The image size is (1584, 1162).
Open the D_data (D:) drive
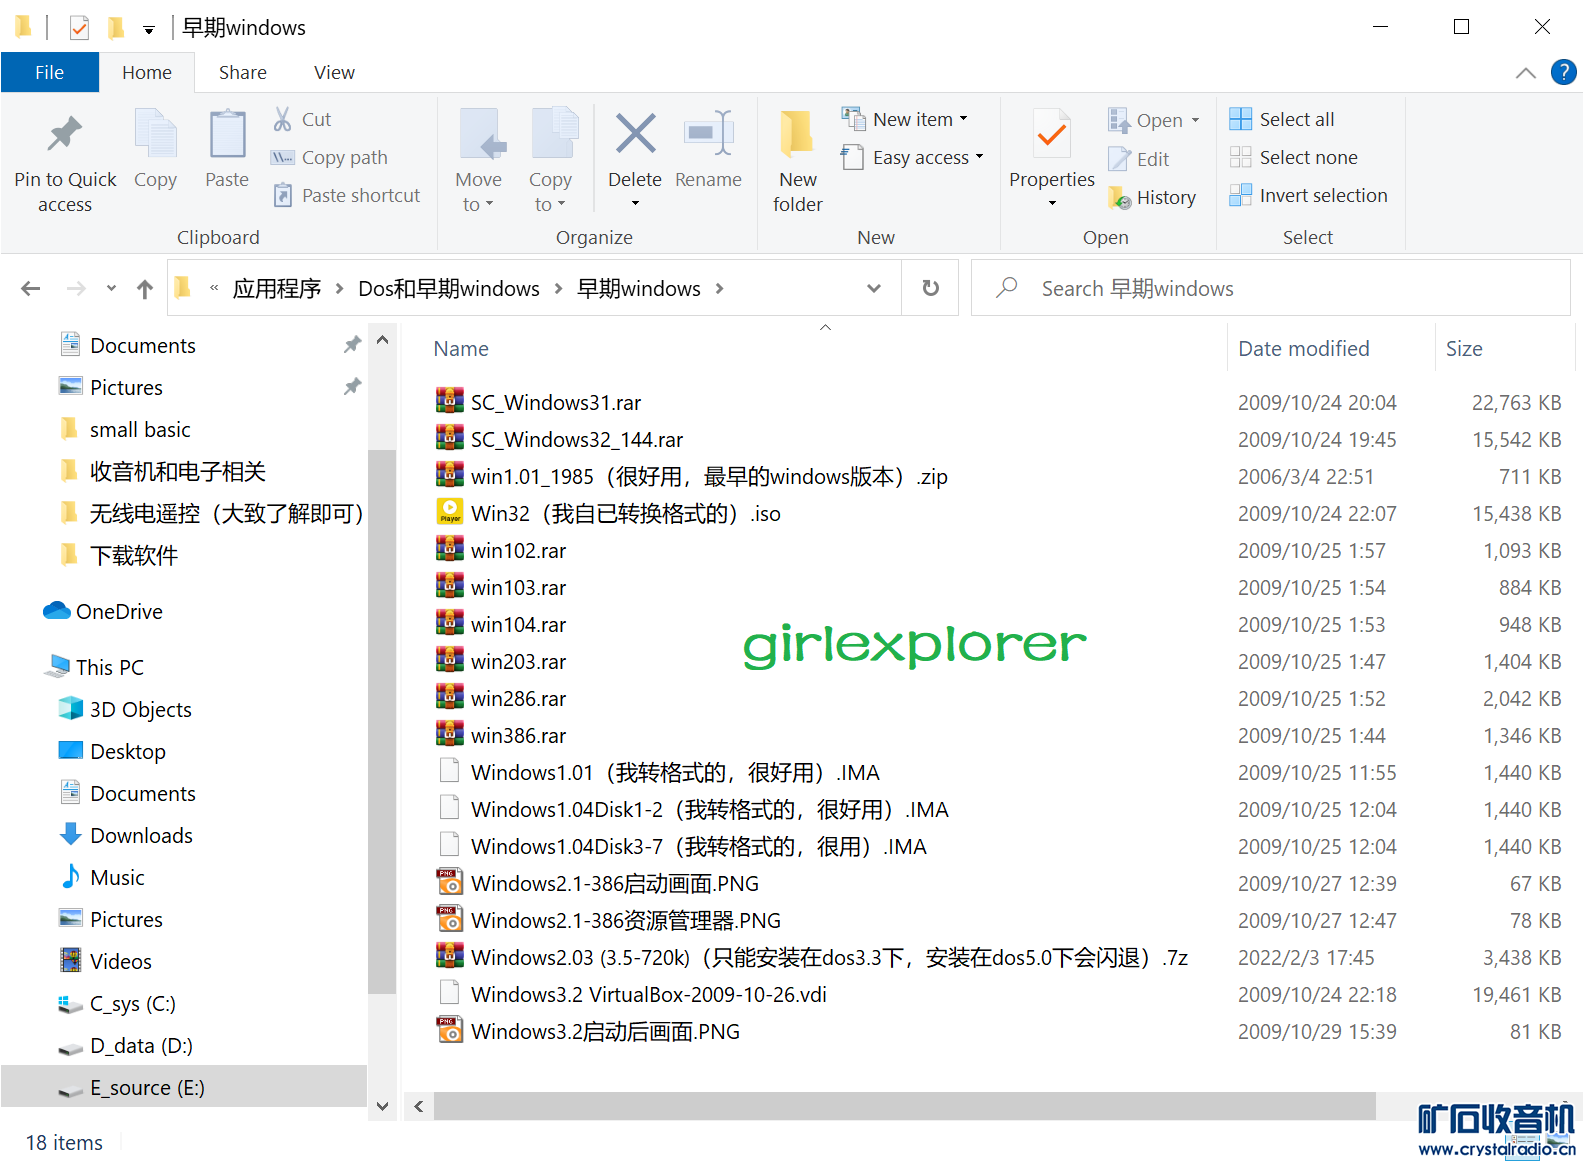[x=140, y=1045]
